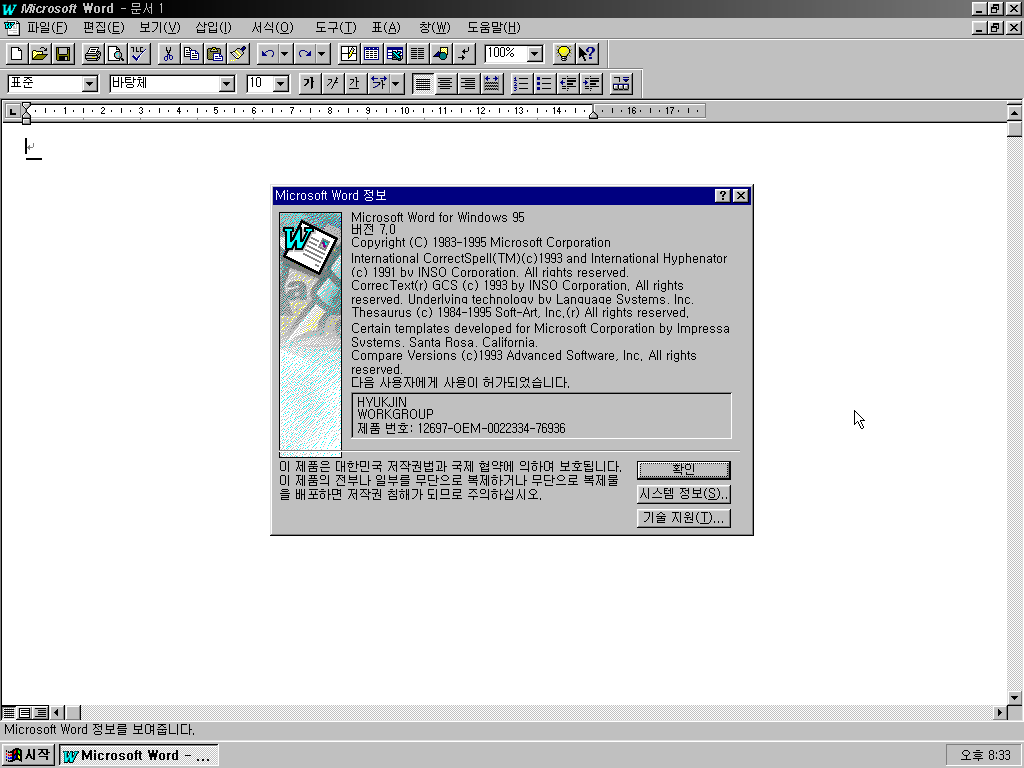
Task: Switch to Normal view icon
Action: pos(8,712)
